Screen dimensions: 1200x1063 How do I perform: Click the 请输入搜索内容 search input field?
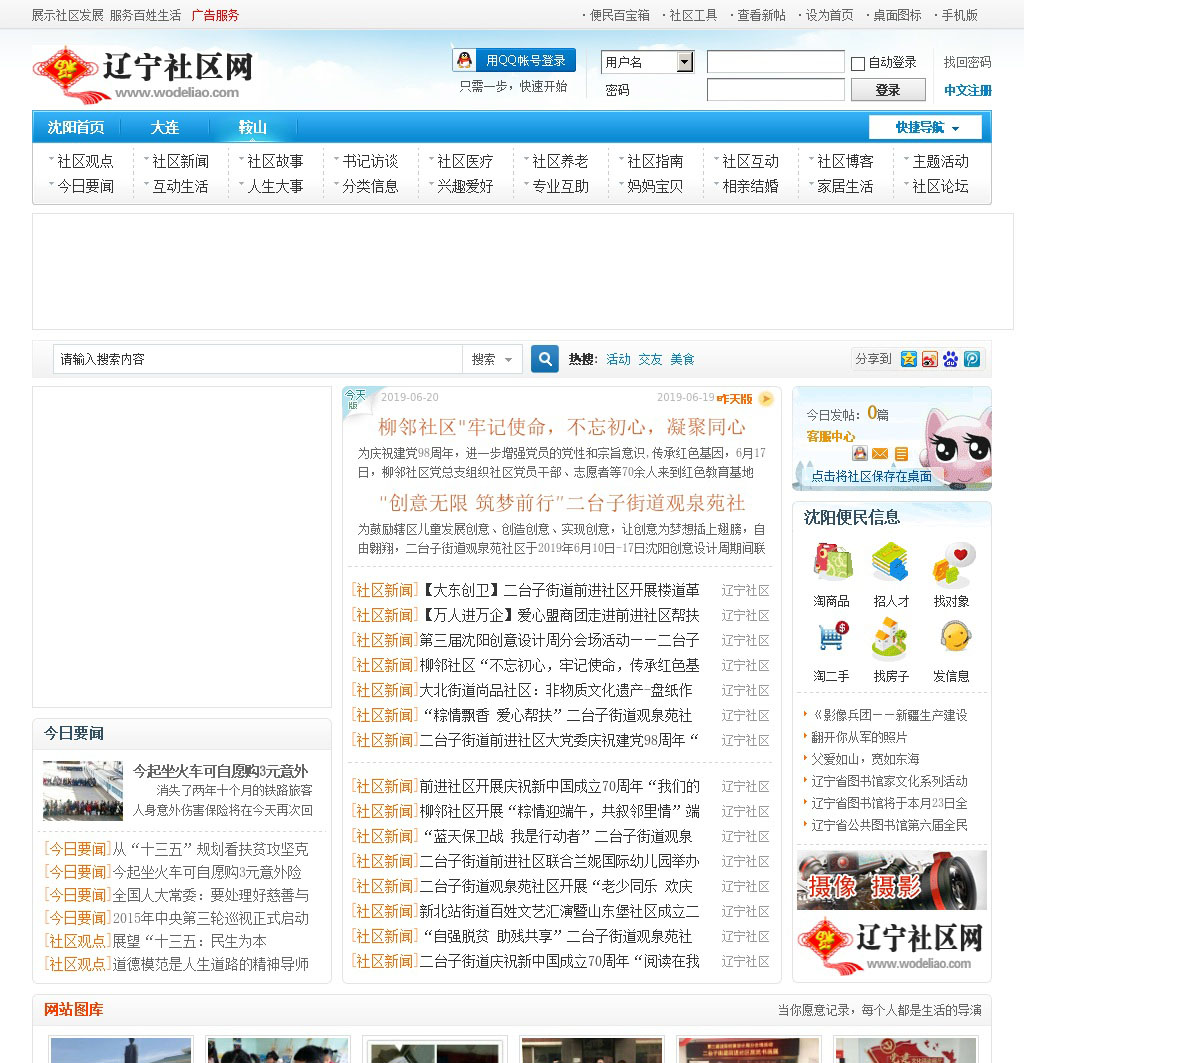pyautogui.click(x=257, y=359)
